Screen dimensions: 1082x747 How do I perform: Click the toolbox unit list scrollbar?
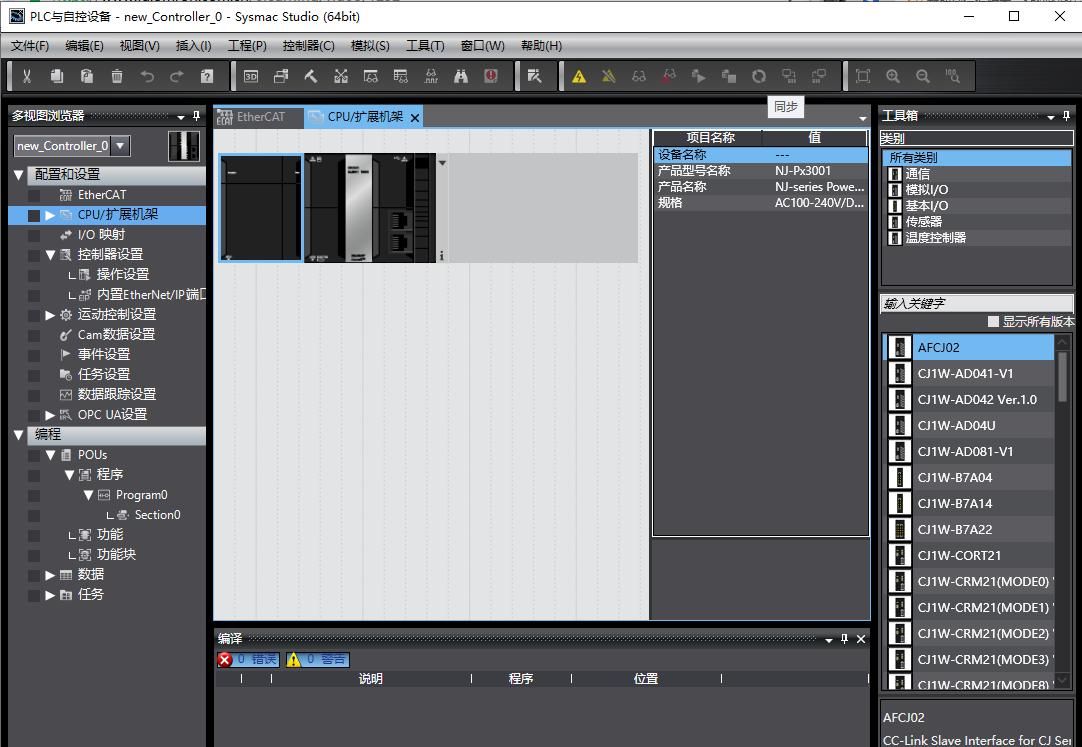pos(1062,378)
